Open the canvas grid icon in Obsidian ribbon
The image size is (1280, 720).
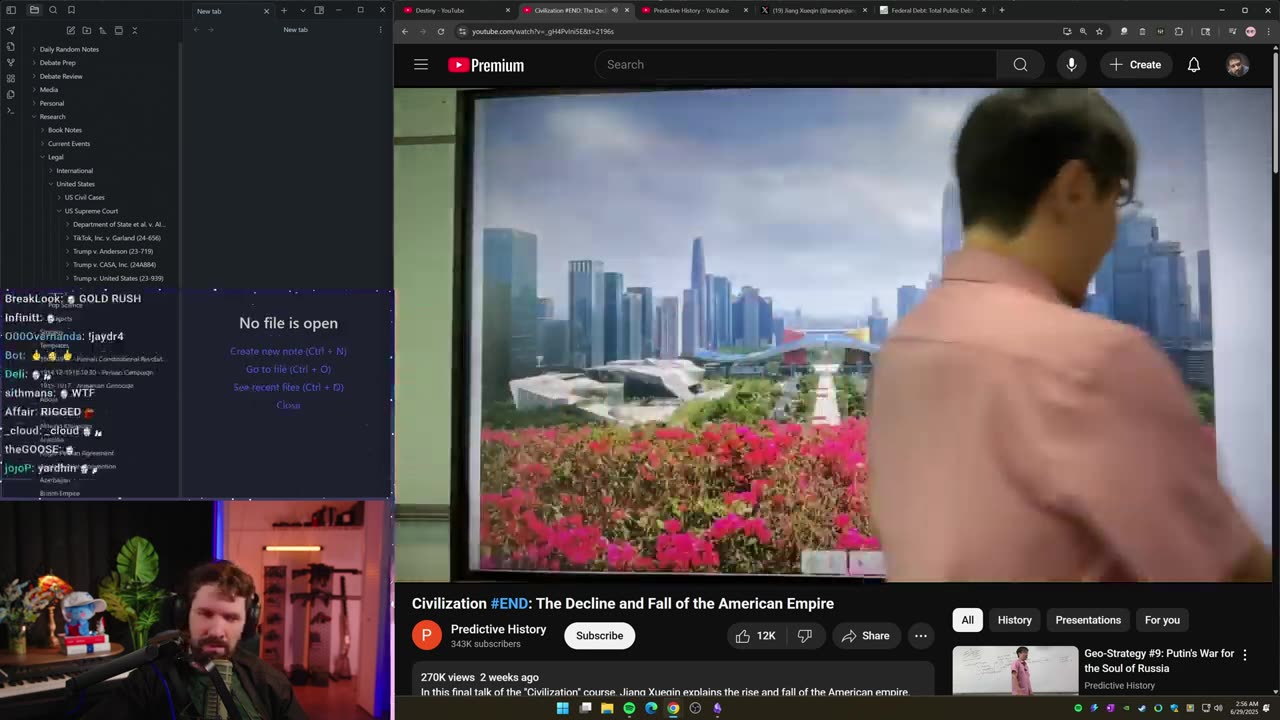11,78
